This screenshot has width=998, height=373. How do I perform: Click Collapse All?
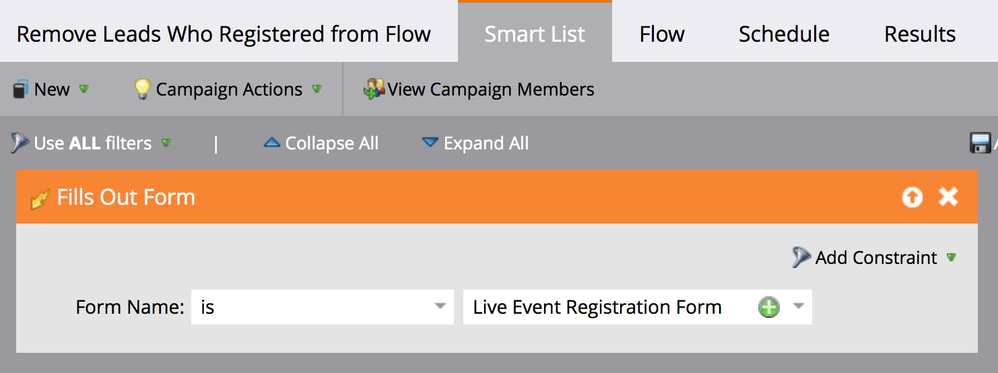[x=321, y=143]
